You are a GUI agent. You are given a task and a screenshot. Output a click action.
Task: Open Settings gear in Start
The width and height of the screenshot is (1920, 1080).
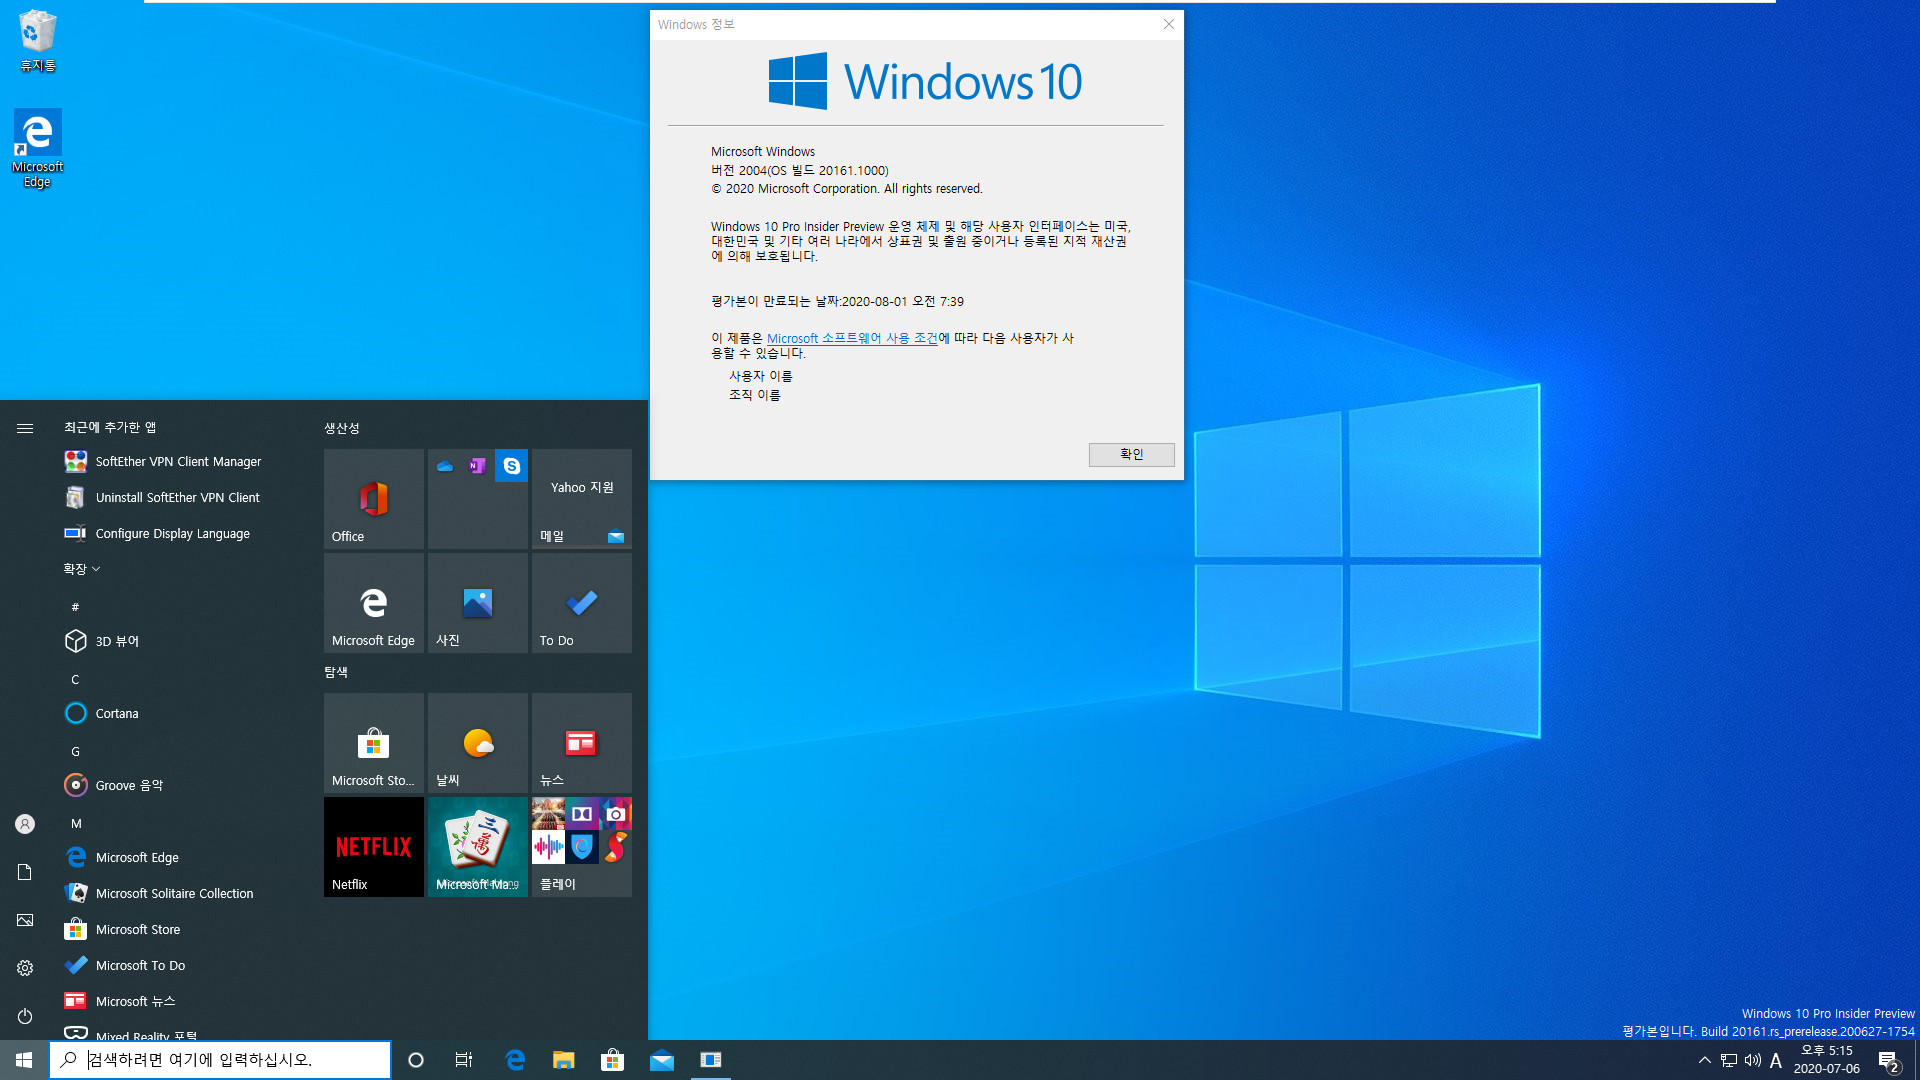click(x=25, y=968)
